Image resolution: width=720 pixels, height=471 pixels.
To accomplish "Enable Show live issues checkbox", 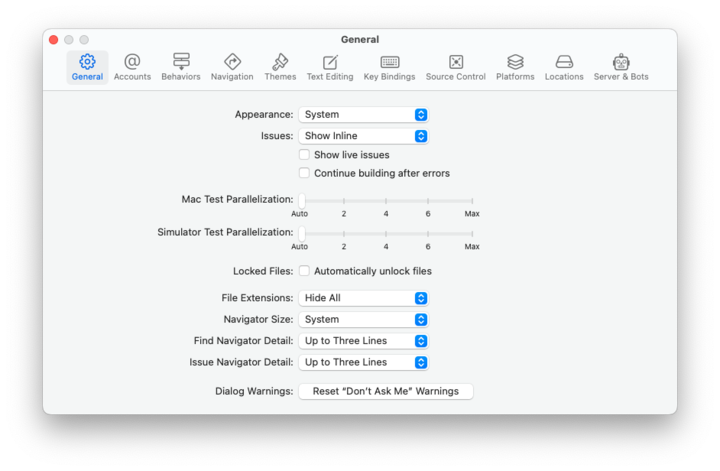I will point(304,155).
